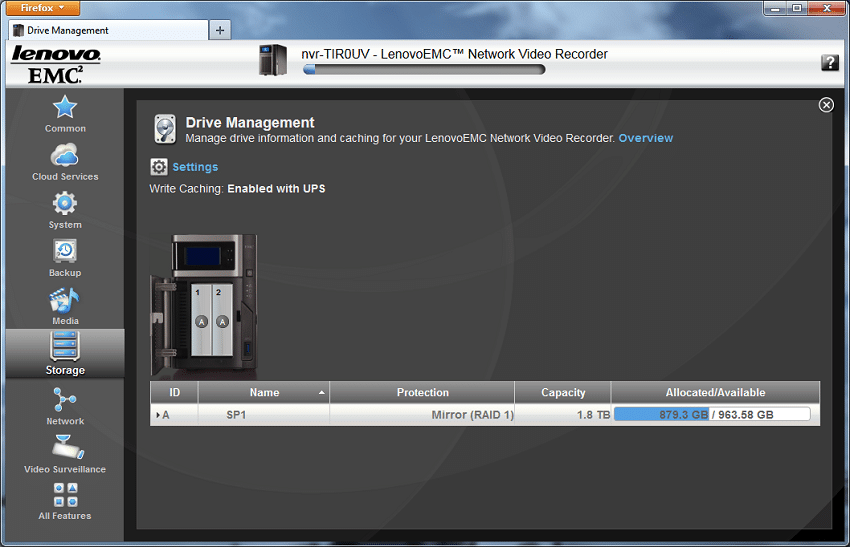Maximize the Firefox window
850x547 pixels.
797,8
